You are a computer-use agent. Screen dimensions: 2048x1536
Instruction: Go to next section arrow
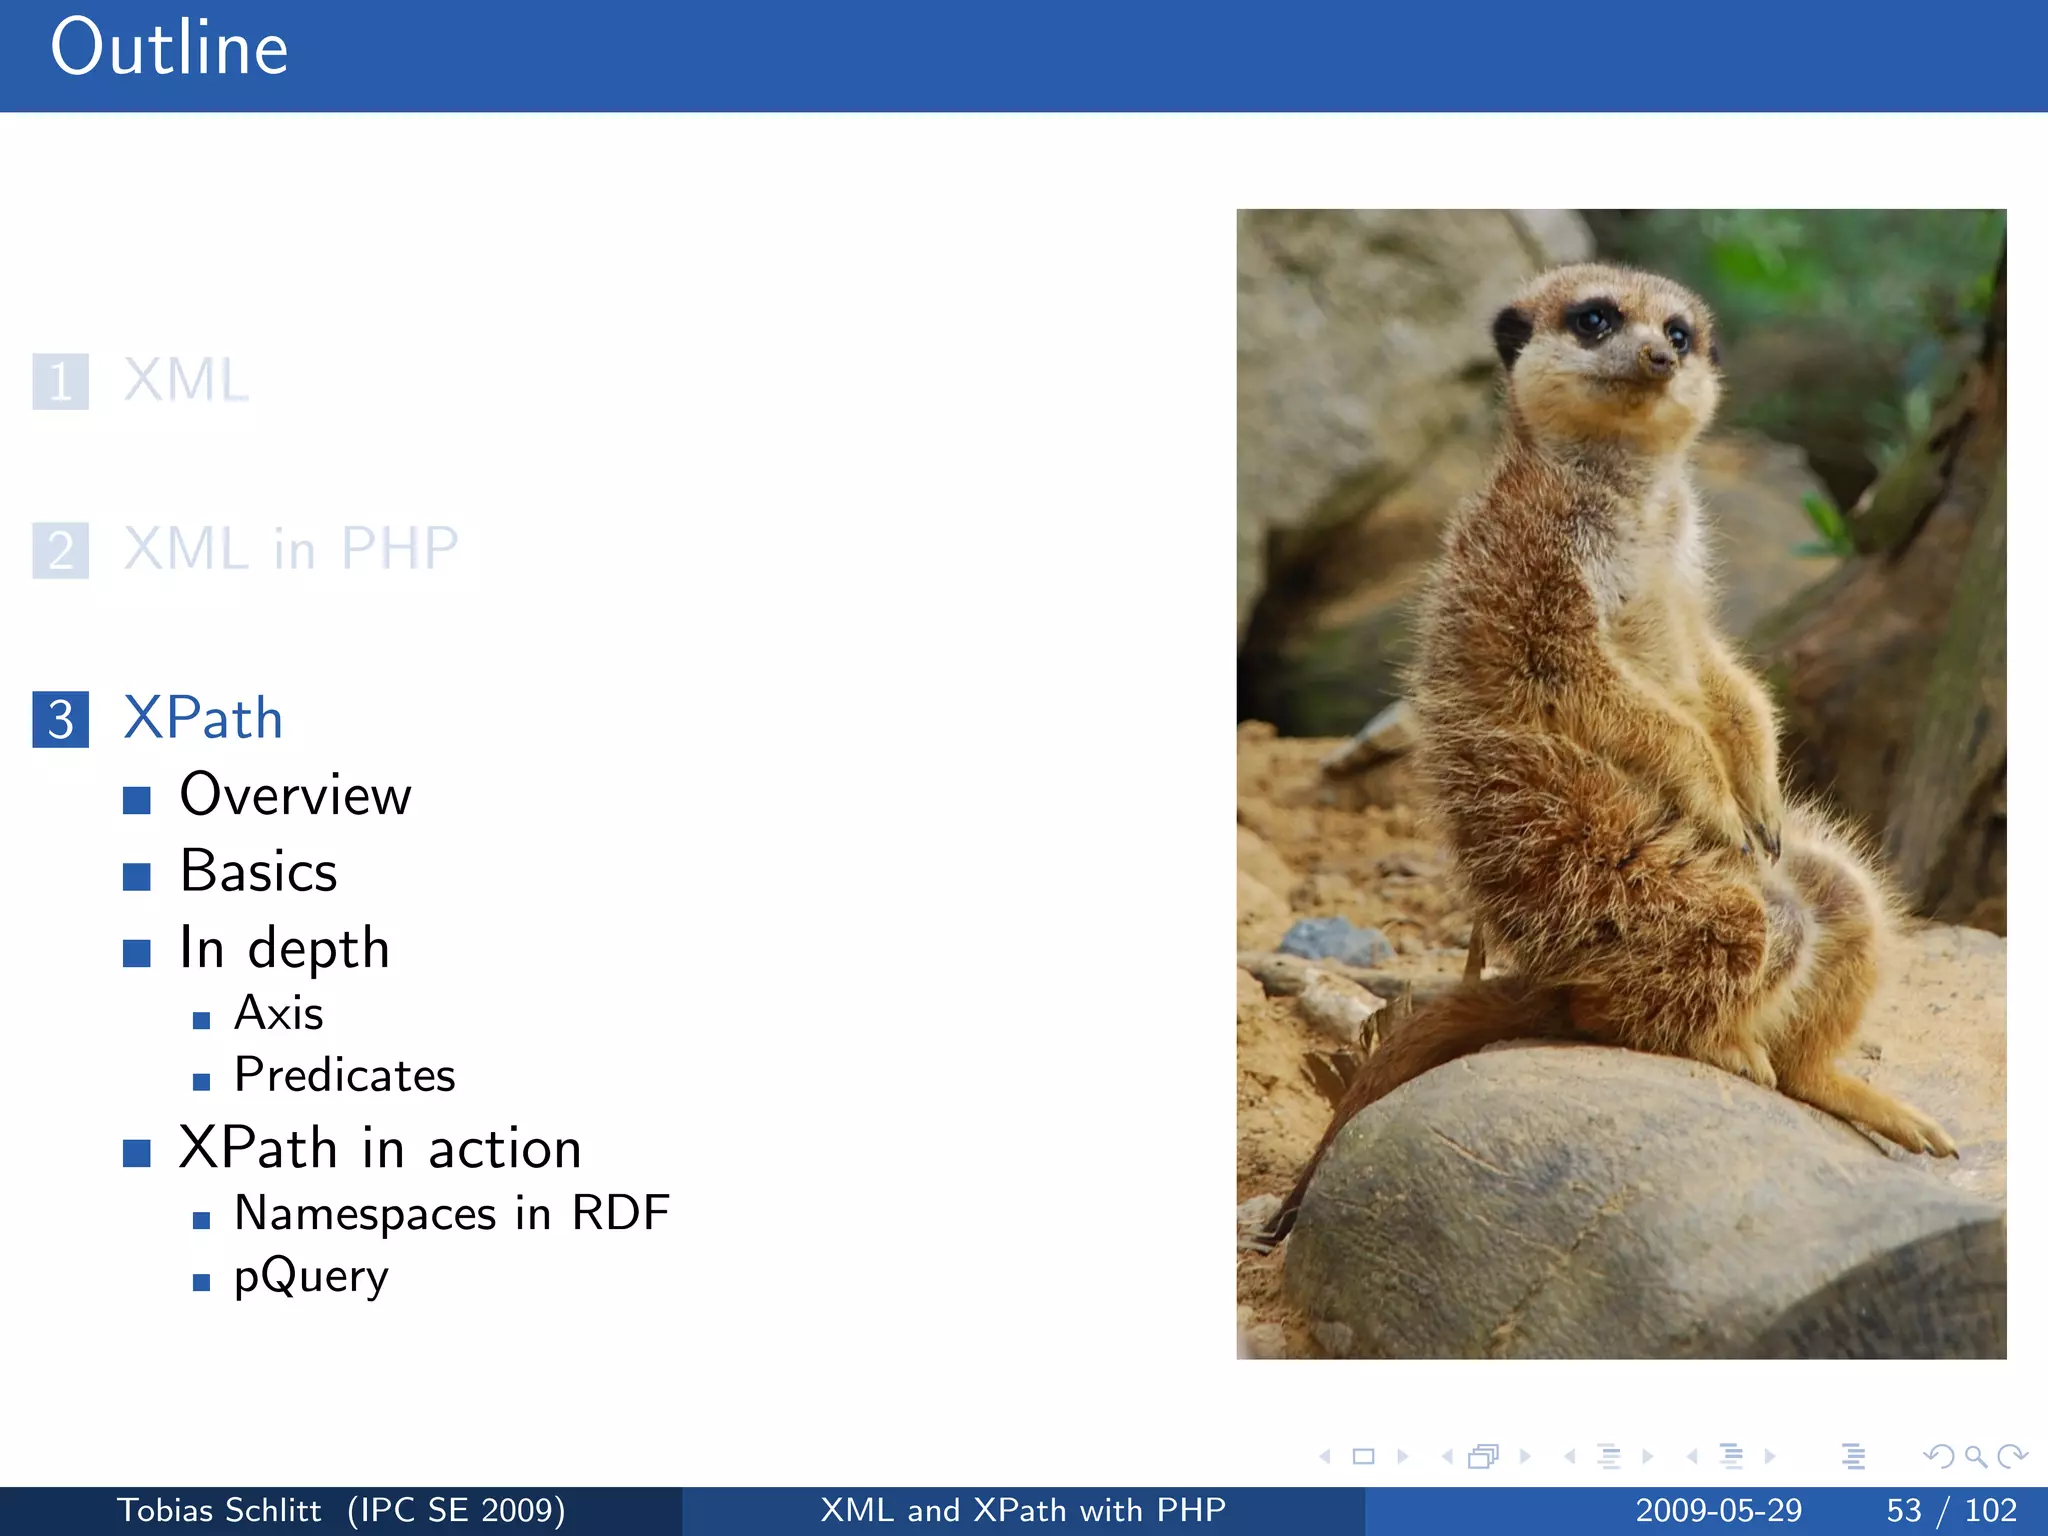point(1770,1457)
